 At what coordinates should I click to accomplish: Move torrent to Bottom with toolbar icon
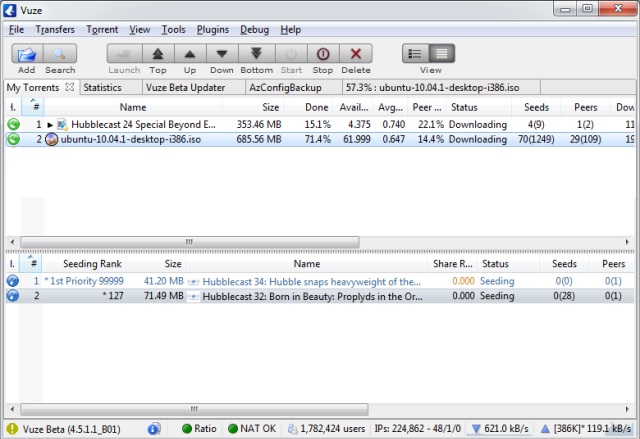[x=256, y=54]
